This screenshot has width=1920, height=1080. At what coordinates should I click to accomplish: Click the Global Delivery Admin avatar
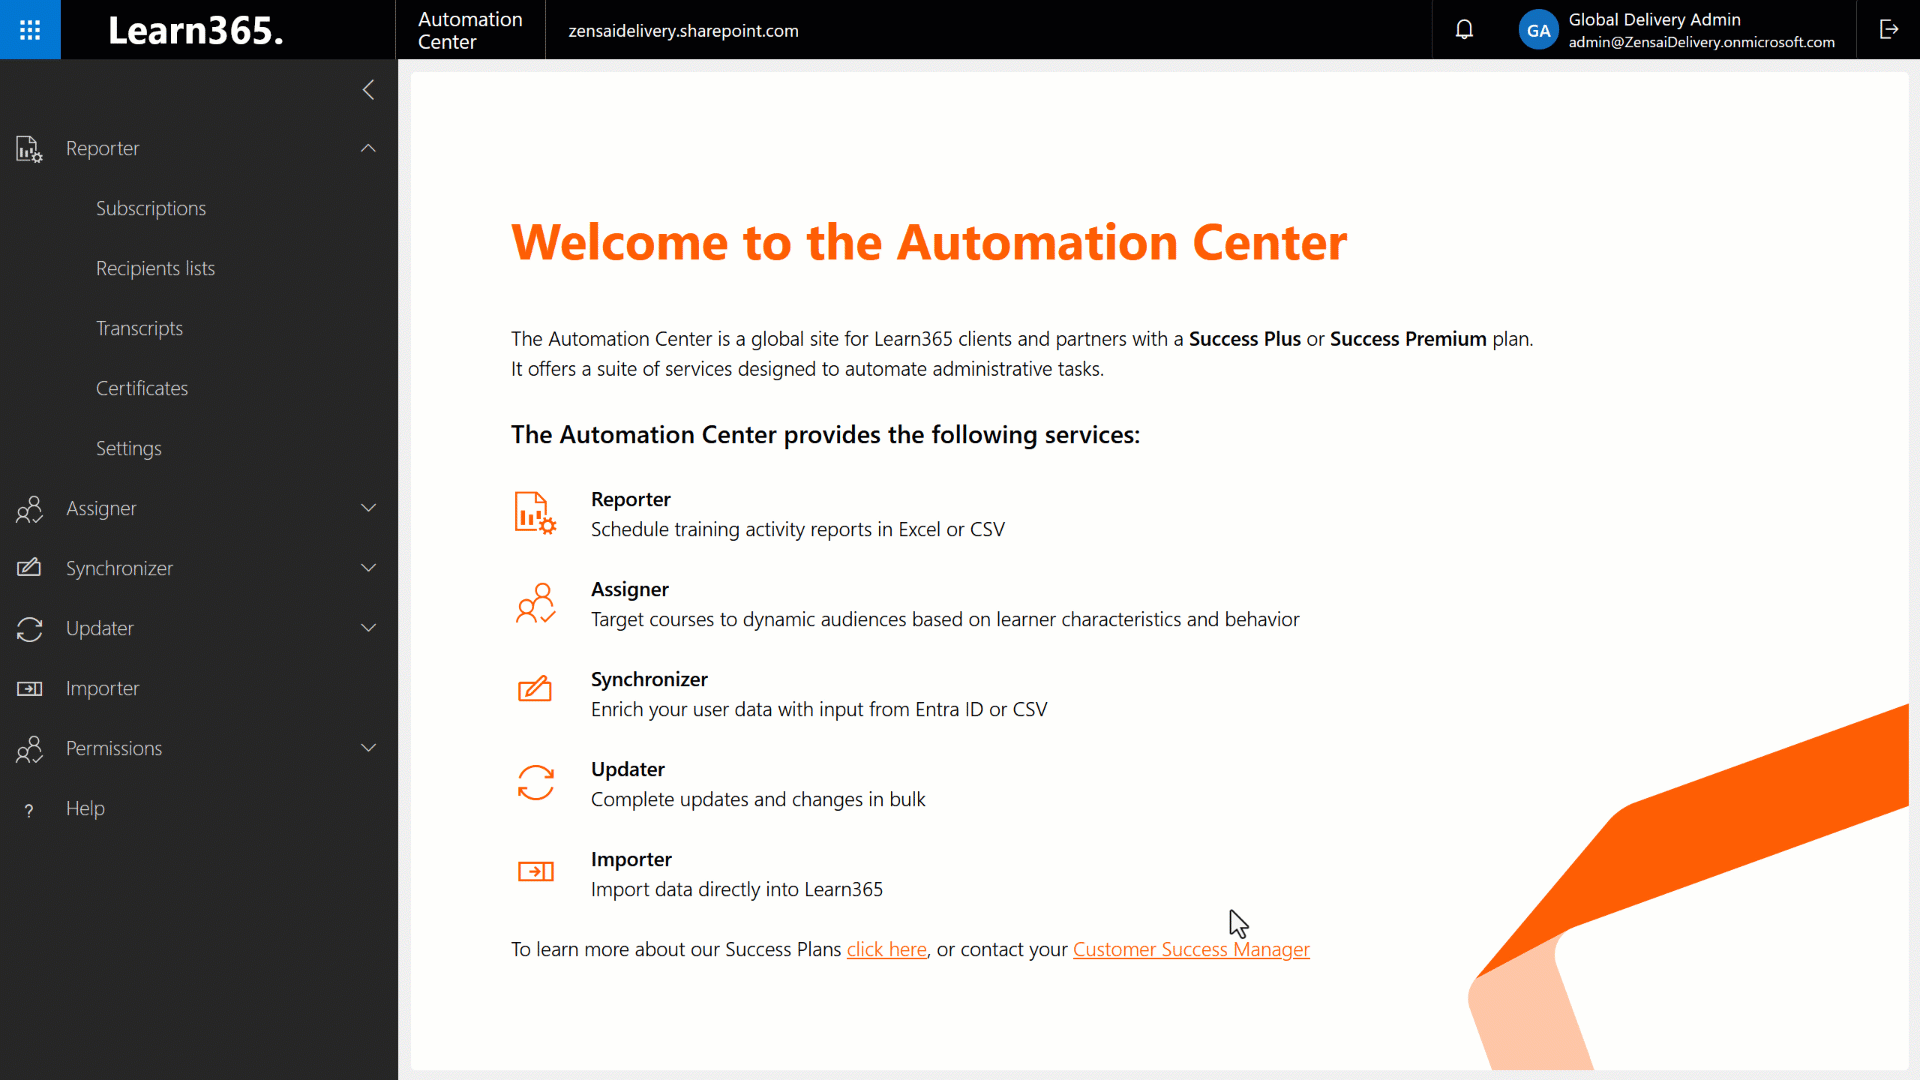[x=1537, y=29]
